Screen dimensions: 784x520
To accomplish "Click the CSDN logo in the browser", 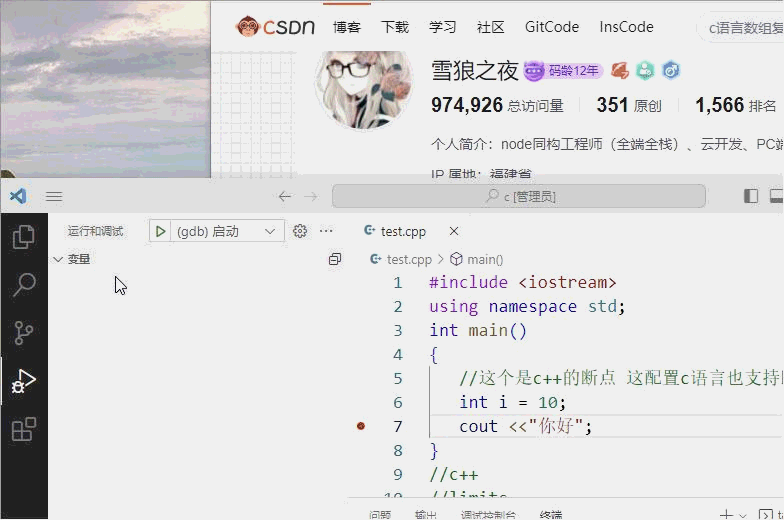I will [x=276, y=26].
